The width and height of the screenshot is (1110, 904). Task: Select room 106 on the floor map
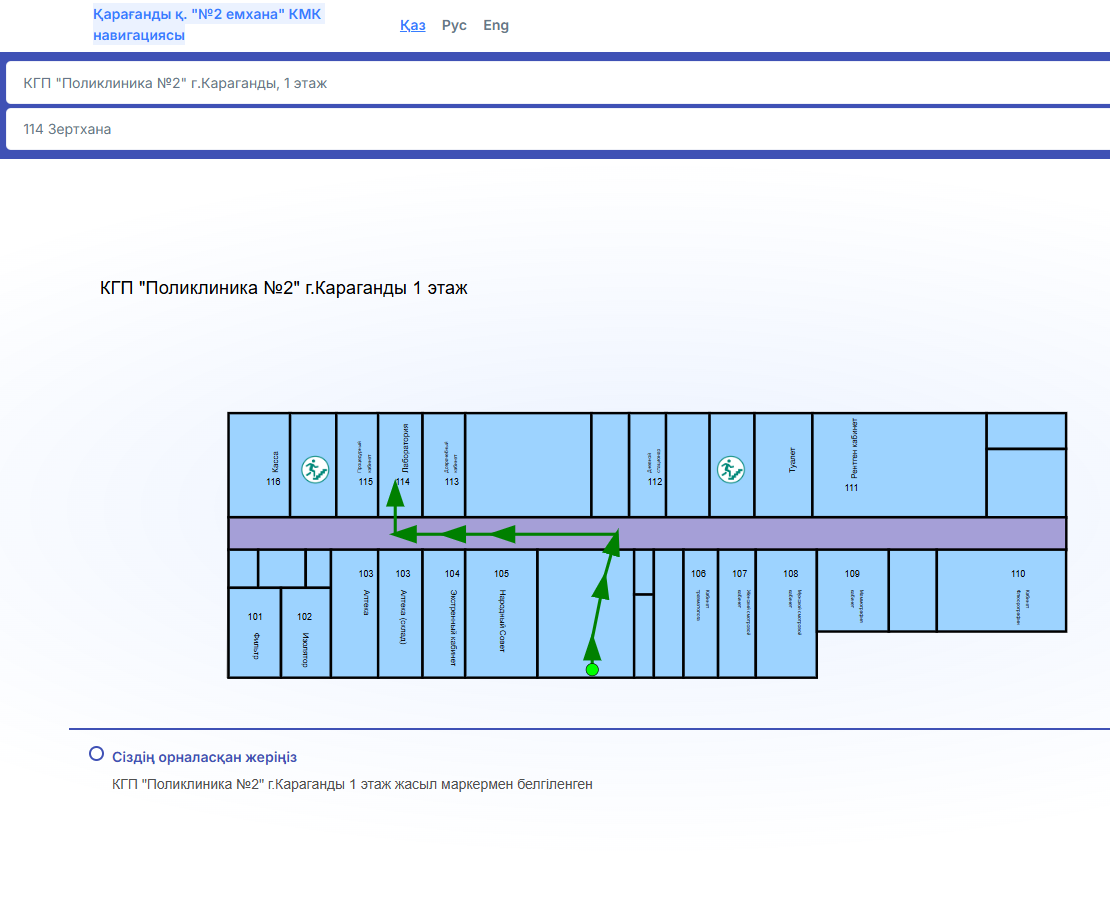click(701, 614)
